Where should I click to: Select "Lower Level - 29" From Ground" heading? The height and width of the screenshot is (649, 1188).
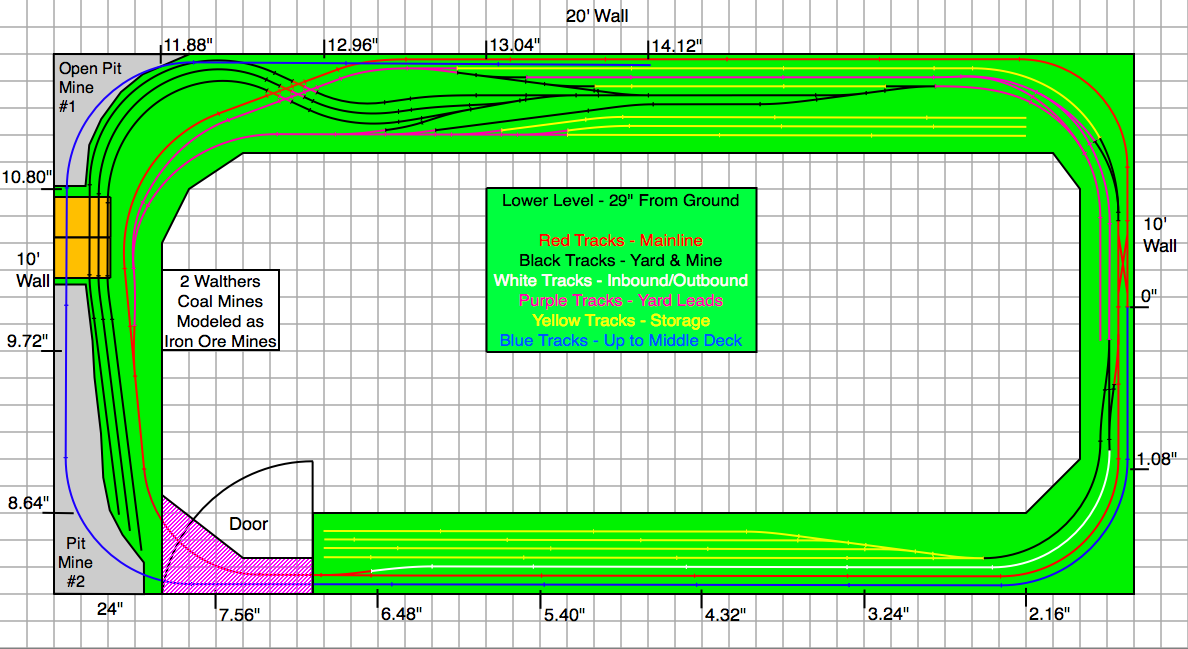tap(620, 200)
